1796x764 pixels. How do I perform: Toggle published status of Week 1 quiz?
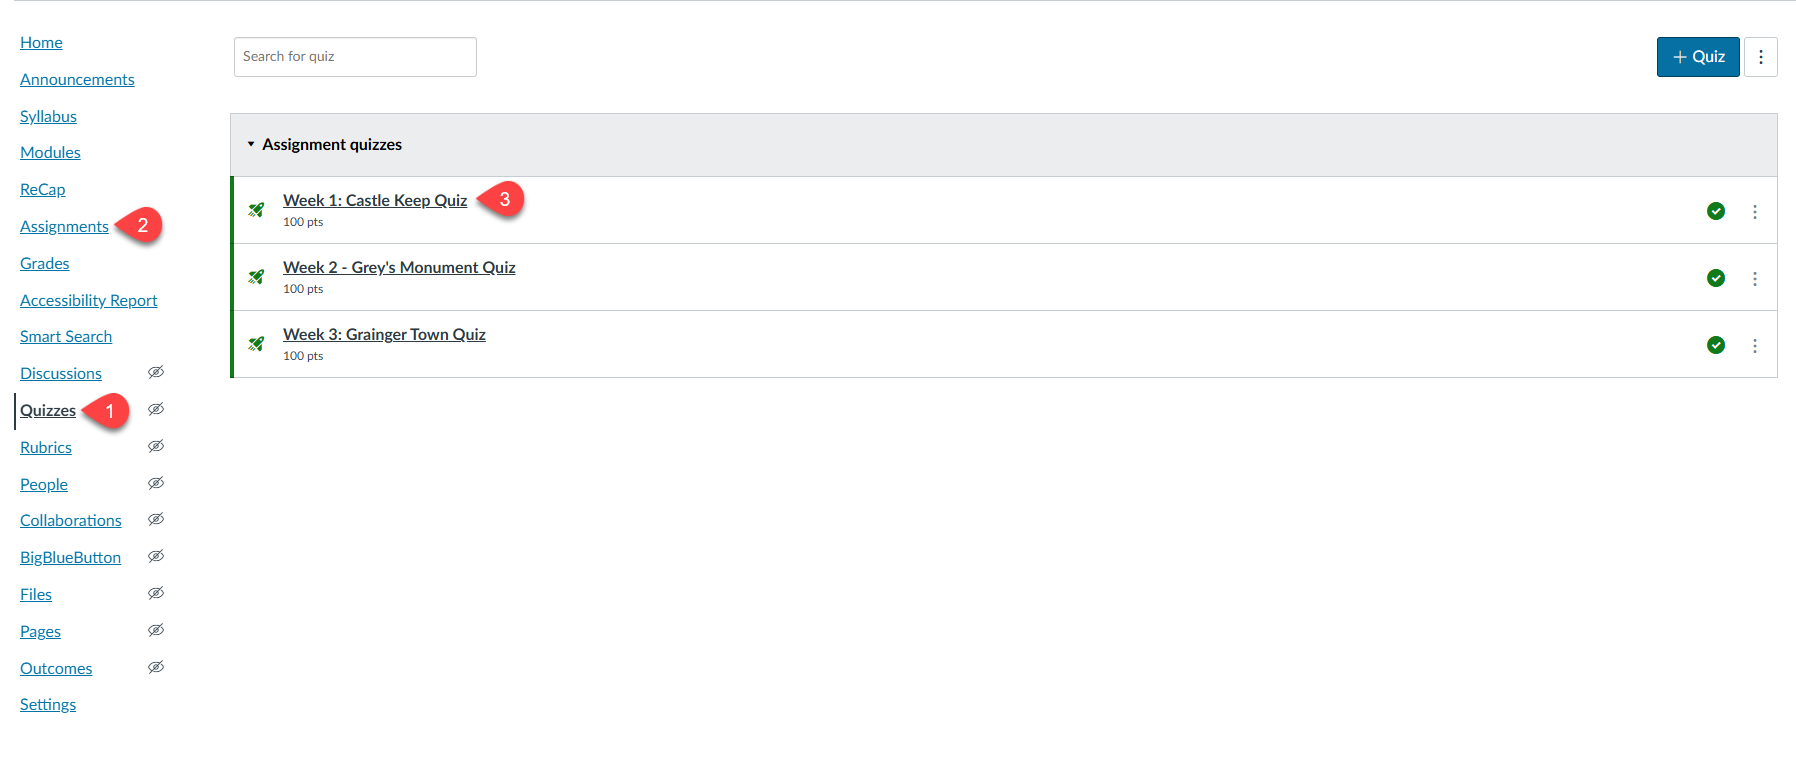pyautogui.click(x=1716, y=211)
